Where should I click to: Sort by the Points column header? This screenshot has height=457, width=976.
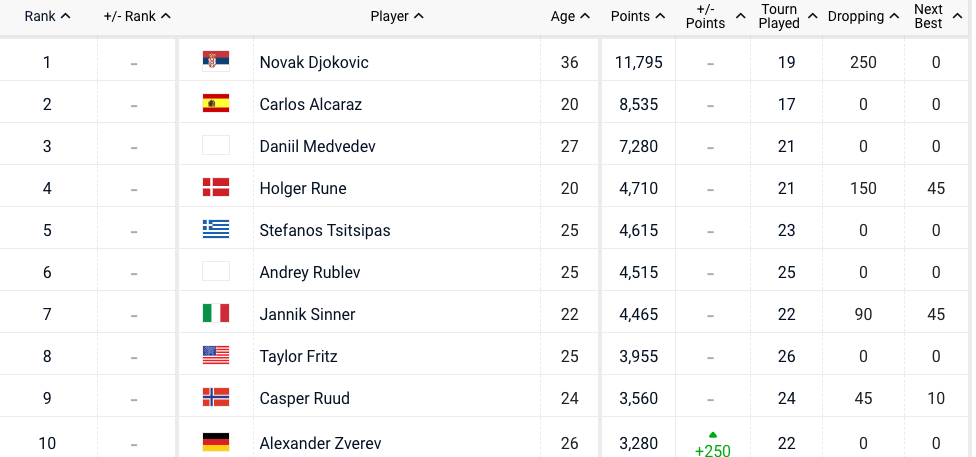pyautogui.click(x=637, y=16)
